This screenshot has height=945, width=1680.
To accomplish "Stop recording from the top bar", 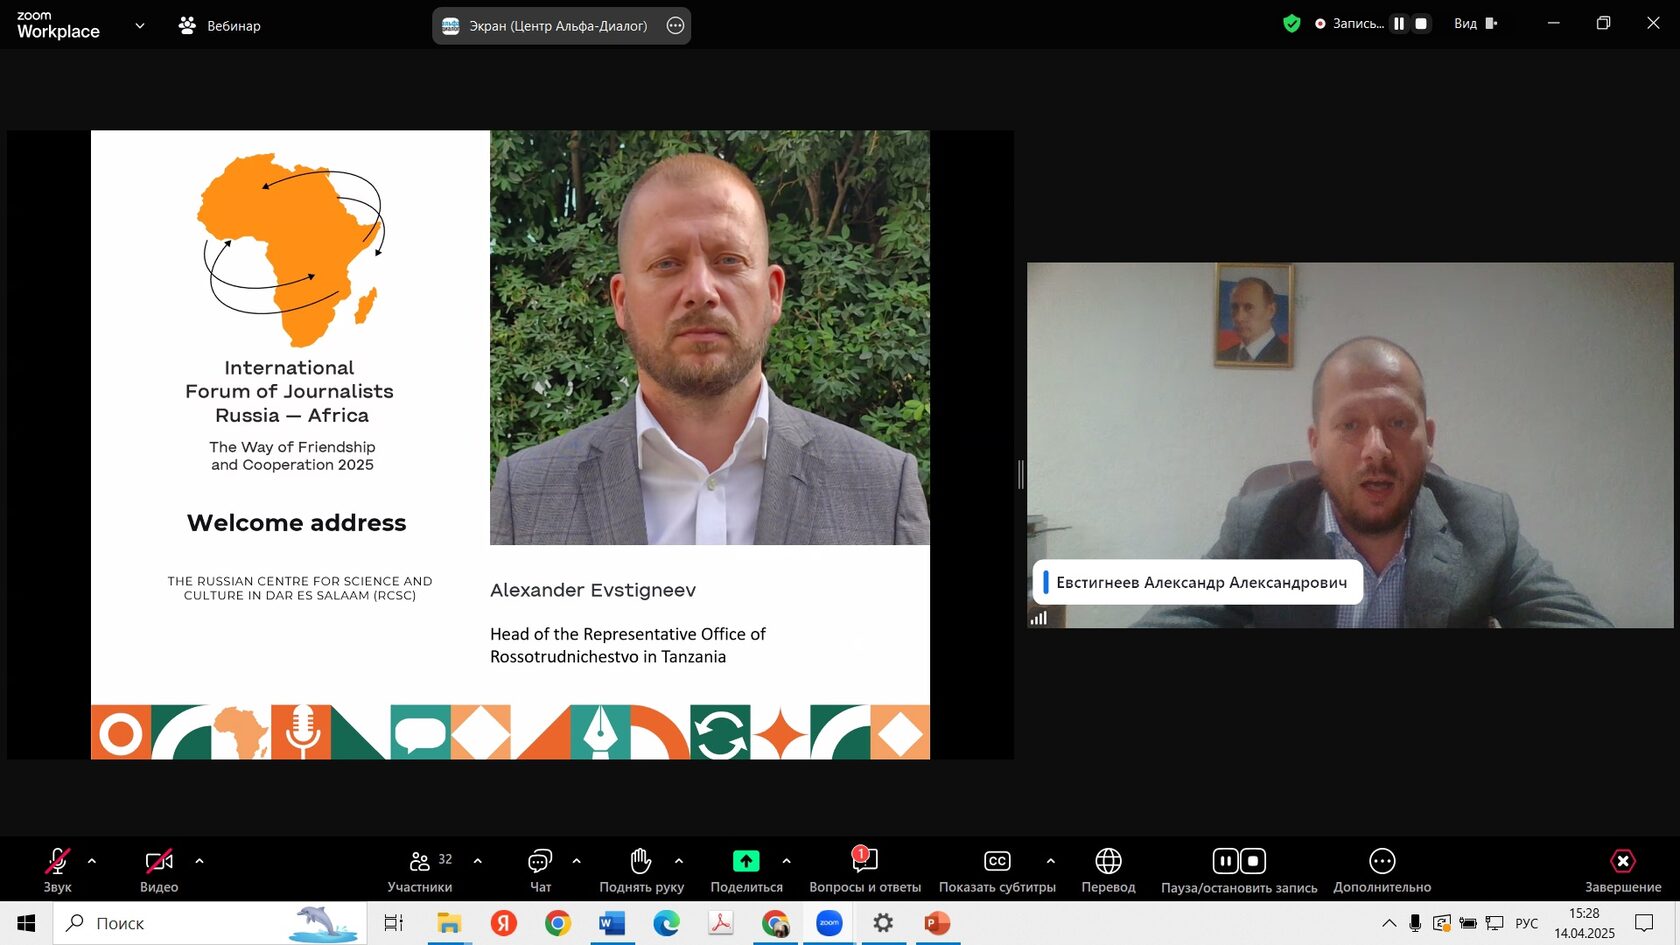I will click(x=1421, y=24).
